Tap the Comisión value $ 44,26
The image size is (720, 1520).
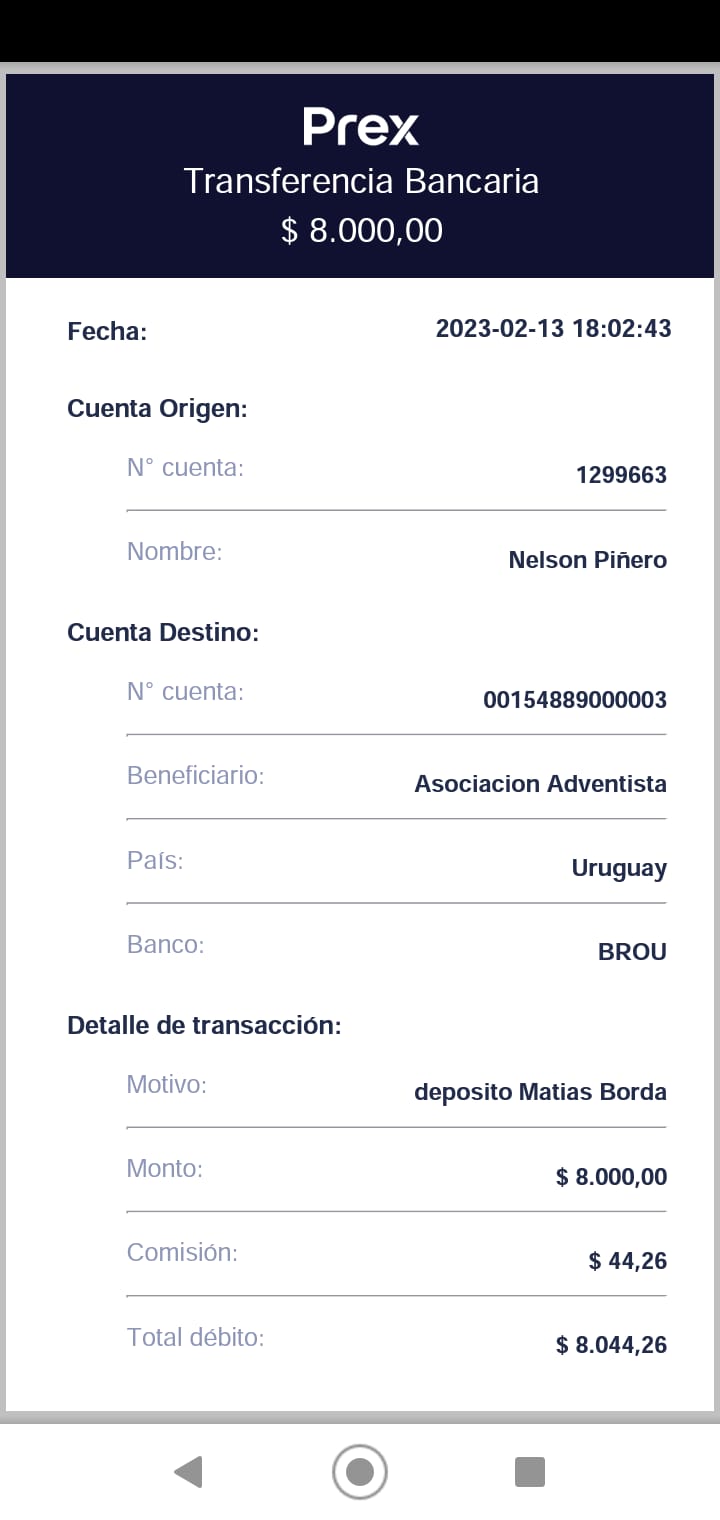click(627, 1261)
